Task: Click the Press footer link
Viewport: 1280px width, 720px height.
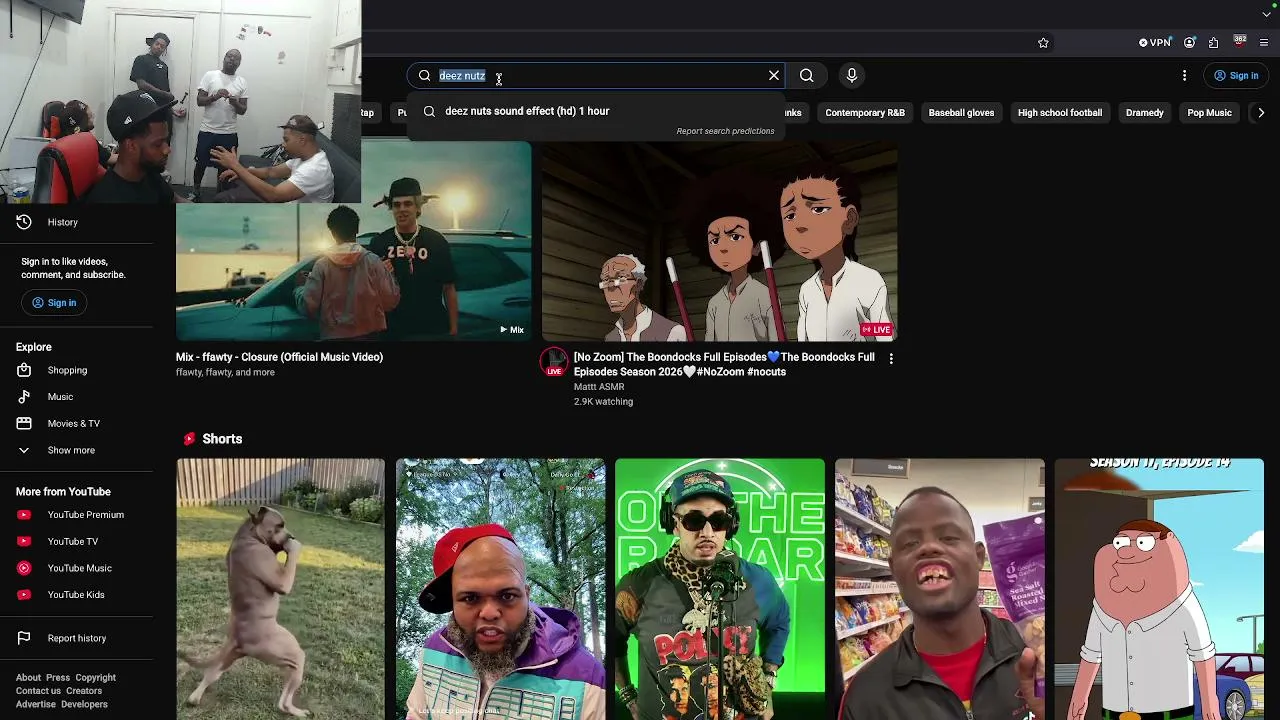Action: click(58, 678)
